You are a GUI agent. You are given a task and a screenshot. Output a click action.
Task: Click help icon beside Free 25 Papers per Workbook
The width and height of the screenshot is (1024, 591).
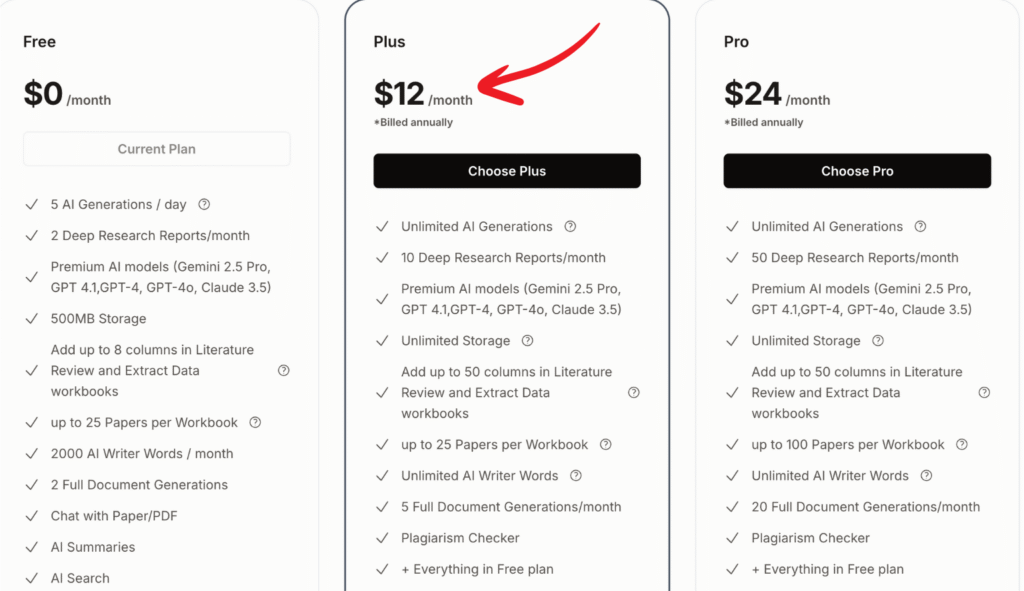(x=255, y=422)
